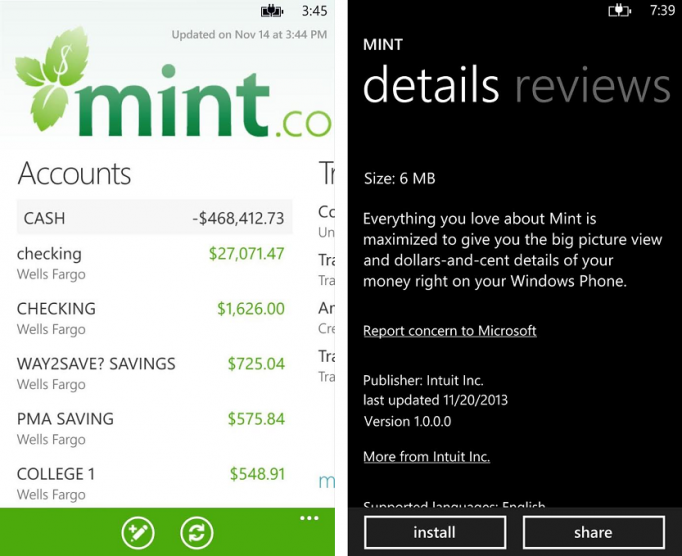Screen dimensions: 682x556
Task: Switch to the reviews tab
Action: pos(593,86)
